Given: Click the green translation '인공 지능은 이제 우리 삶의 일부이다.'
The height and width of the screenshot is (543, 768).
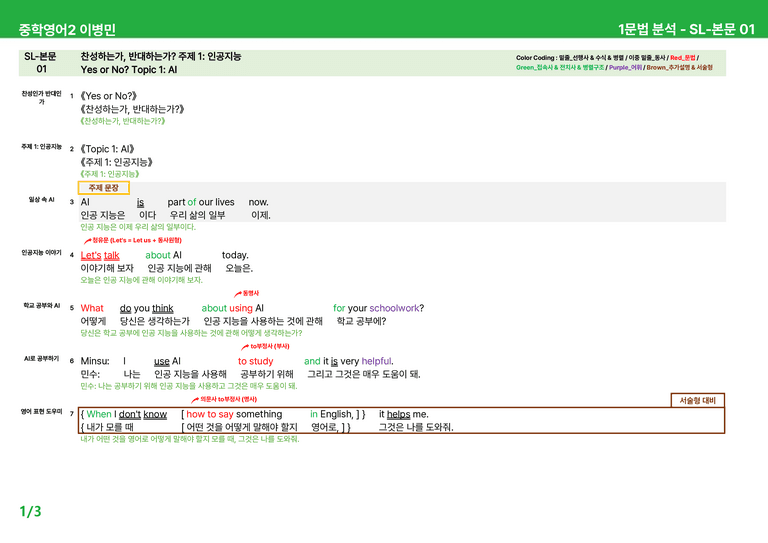Looking at the screenshot, I should click(x=138, y=227).
